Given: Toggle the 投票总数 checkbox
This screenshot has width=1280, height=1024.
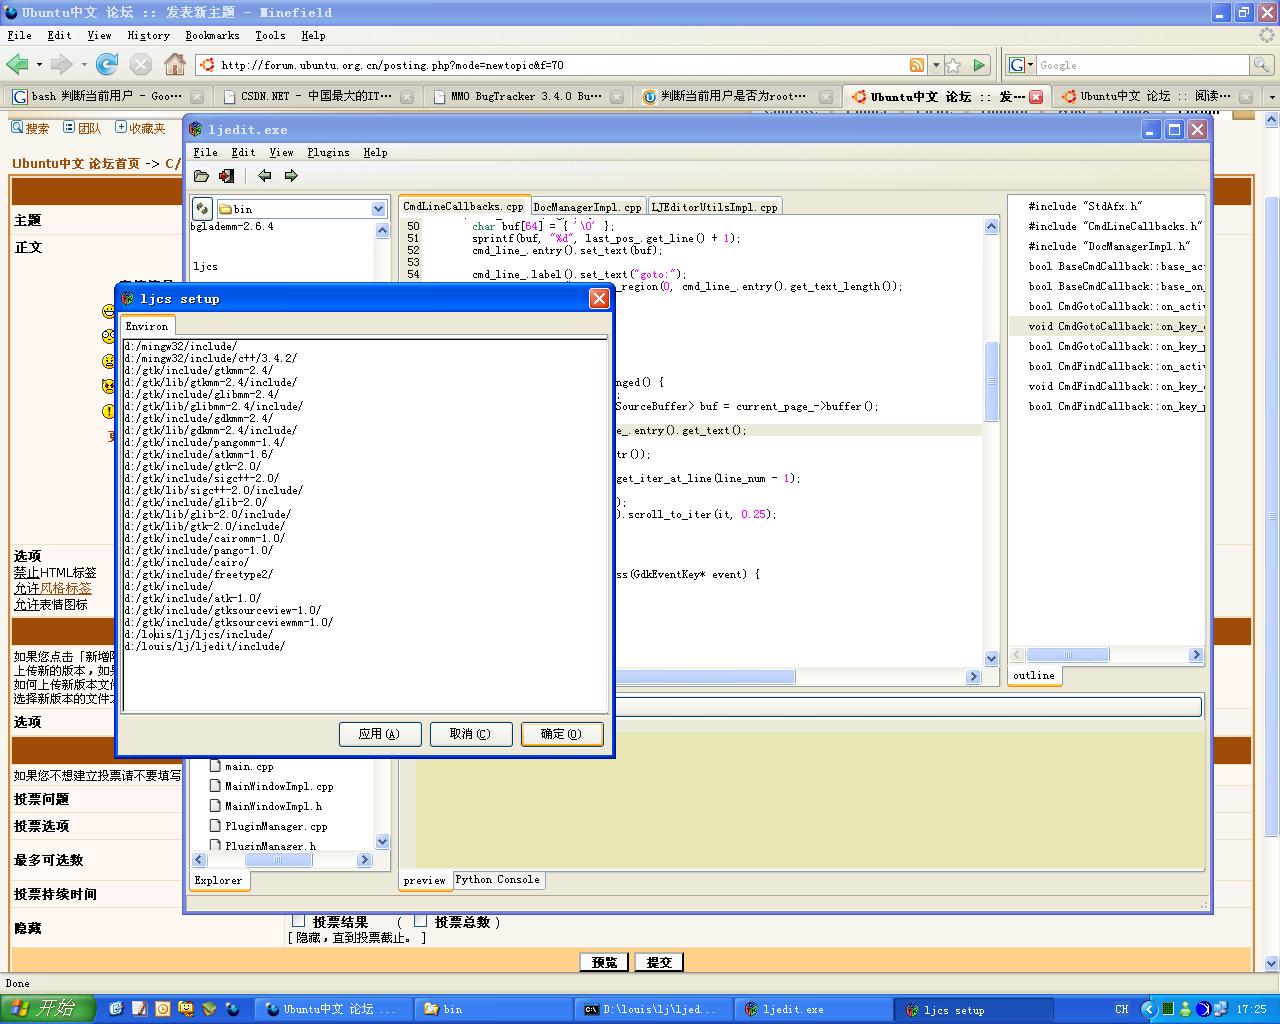Looking at the screenshot, I should [420, 920].
